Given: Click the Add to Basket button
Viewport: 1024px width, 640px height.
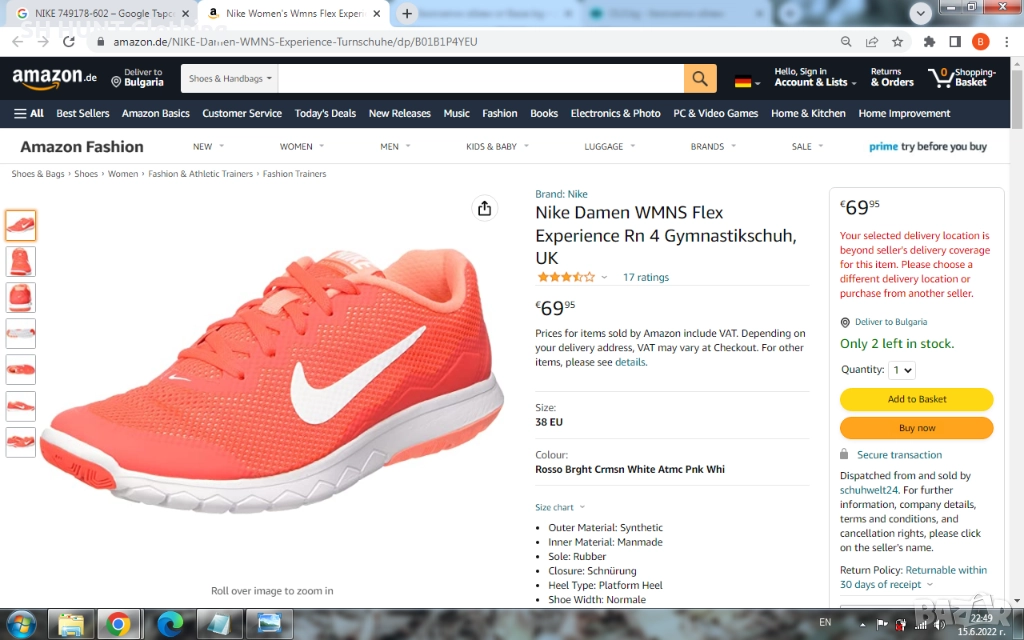Looking at the screenshot, I should click(x=916, y=399).
